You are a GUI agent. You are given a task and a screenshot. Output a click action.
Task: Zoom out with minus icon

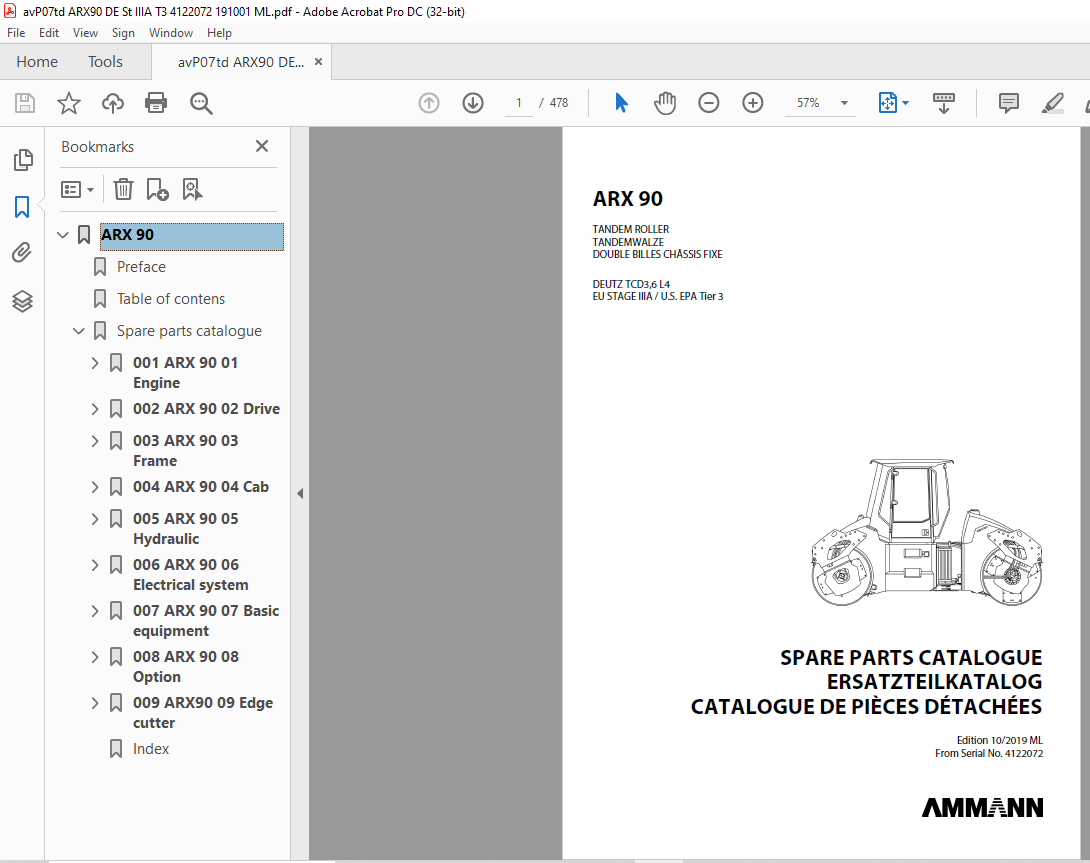[x=708, y=104]
